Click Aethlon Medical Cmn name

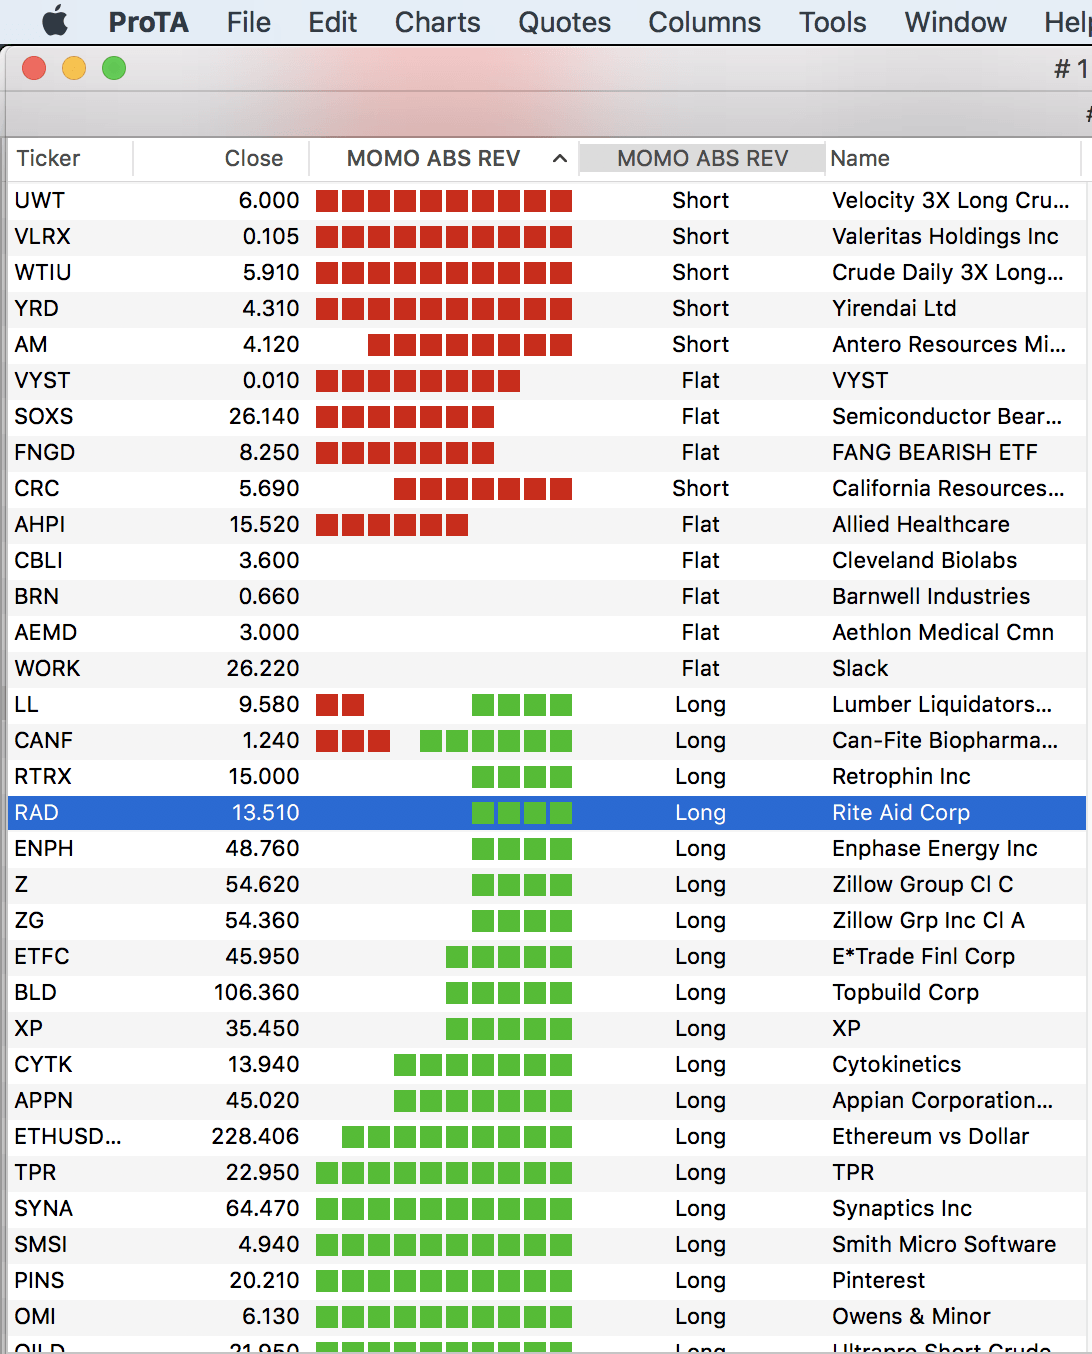pyautogui.click(x=943, y=632)
